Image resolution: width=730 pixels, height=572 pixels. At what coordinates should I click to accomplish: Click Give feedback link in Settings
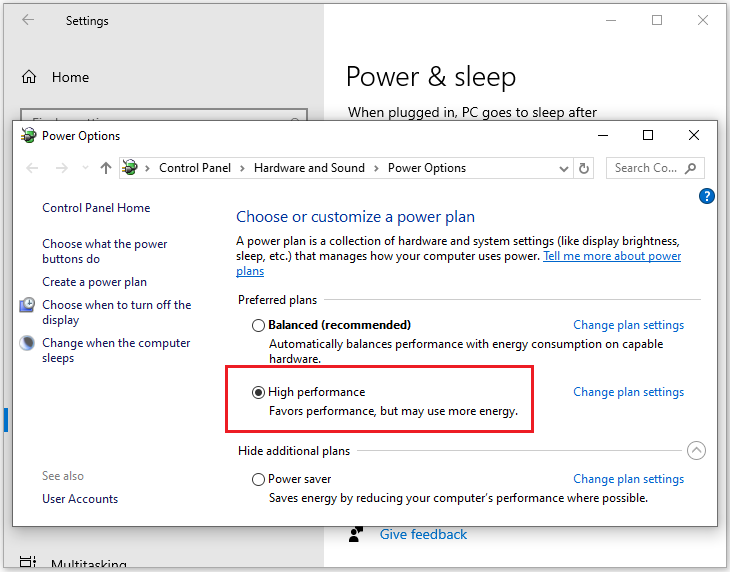pyautogui.click(x=423, y=534)
